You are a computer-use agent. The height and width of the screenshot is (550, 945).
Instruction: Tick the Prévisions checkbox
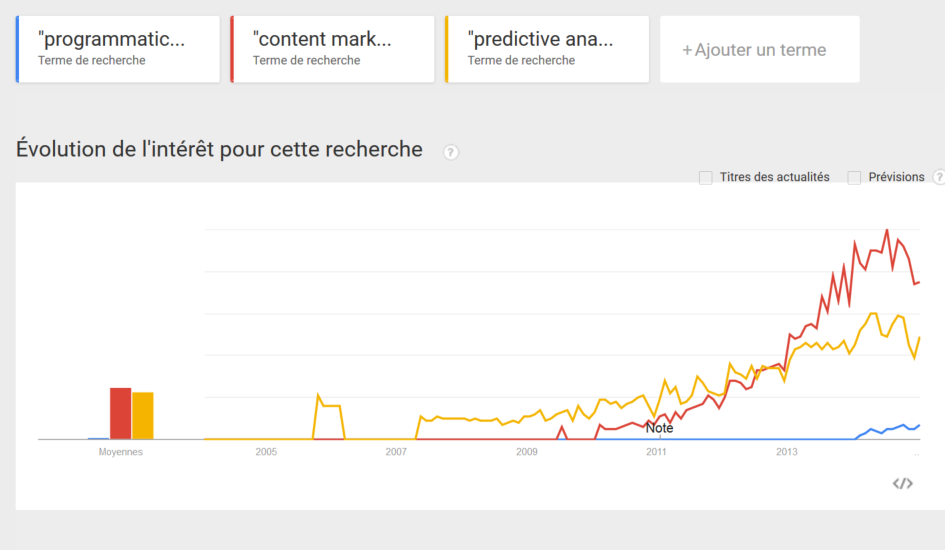854,178
